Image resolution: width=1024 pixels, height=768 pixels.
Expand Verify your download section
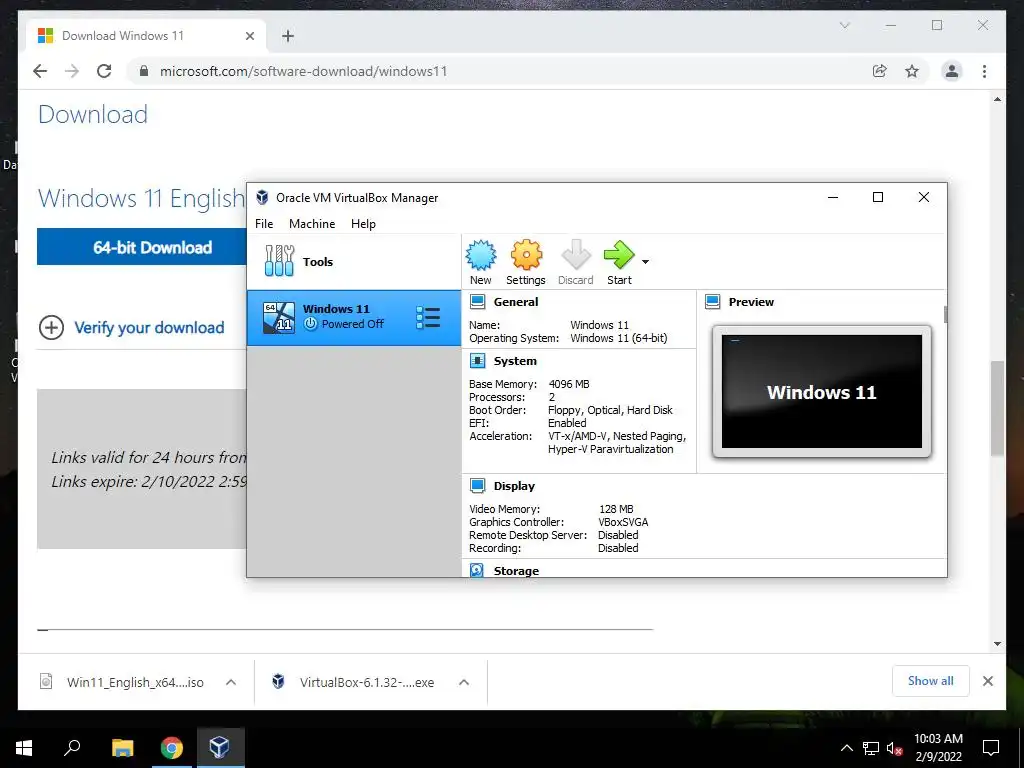coord(132,327)
